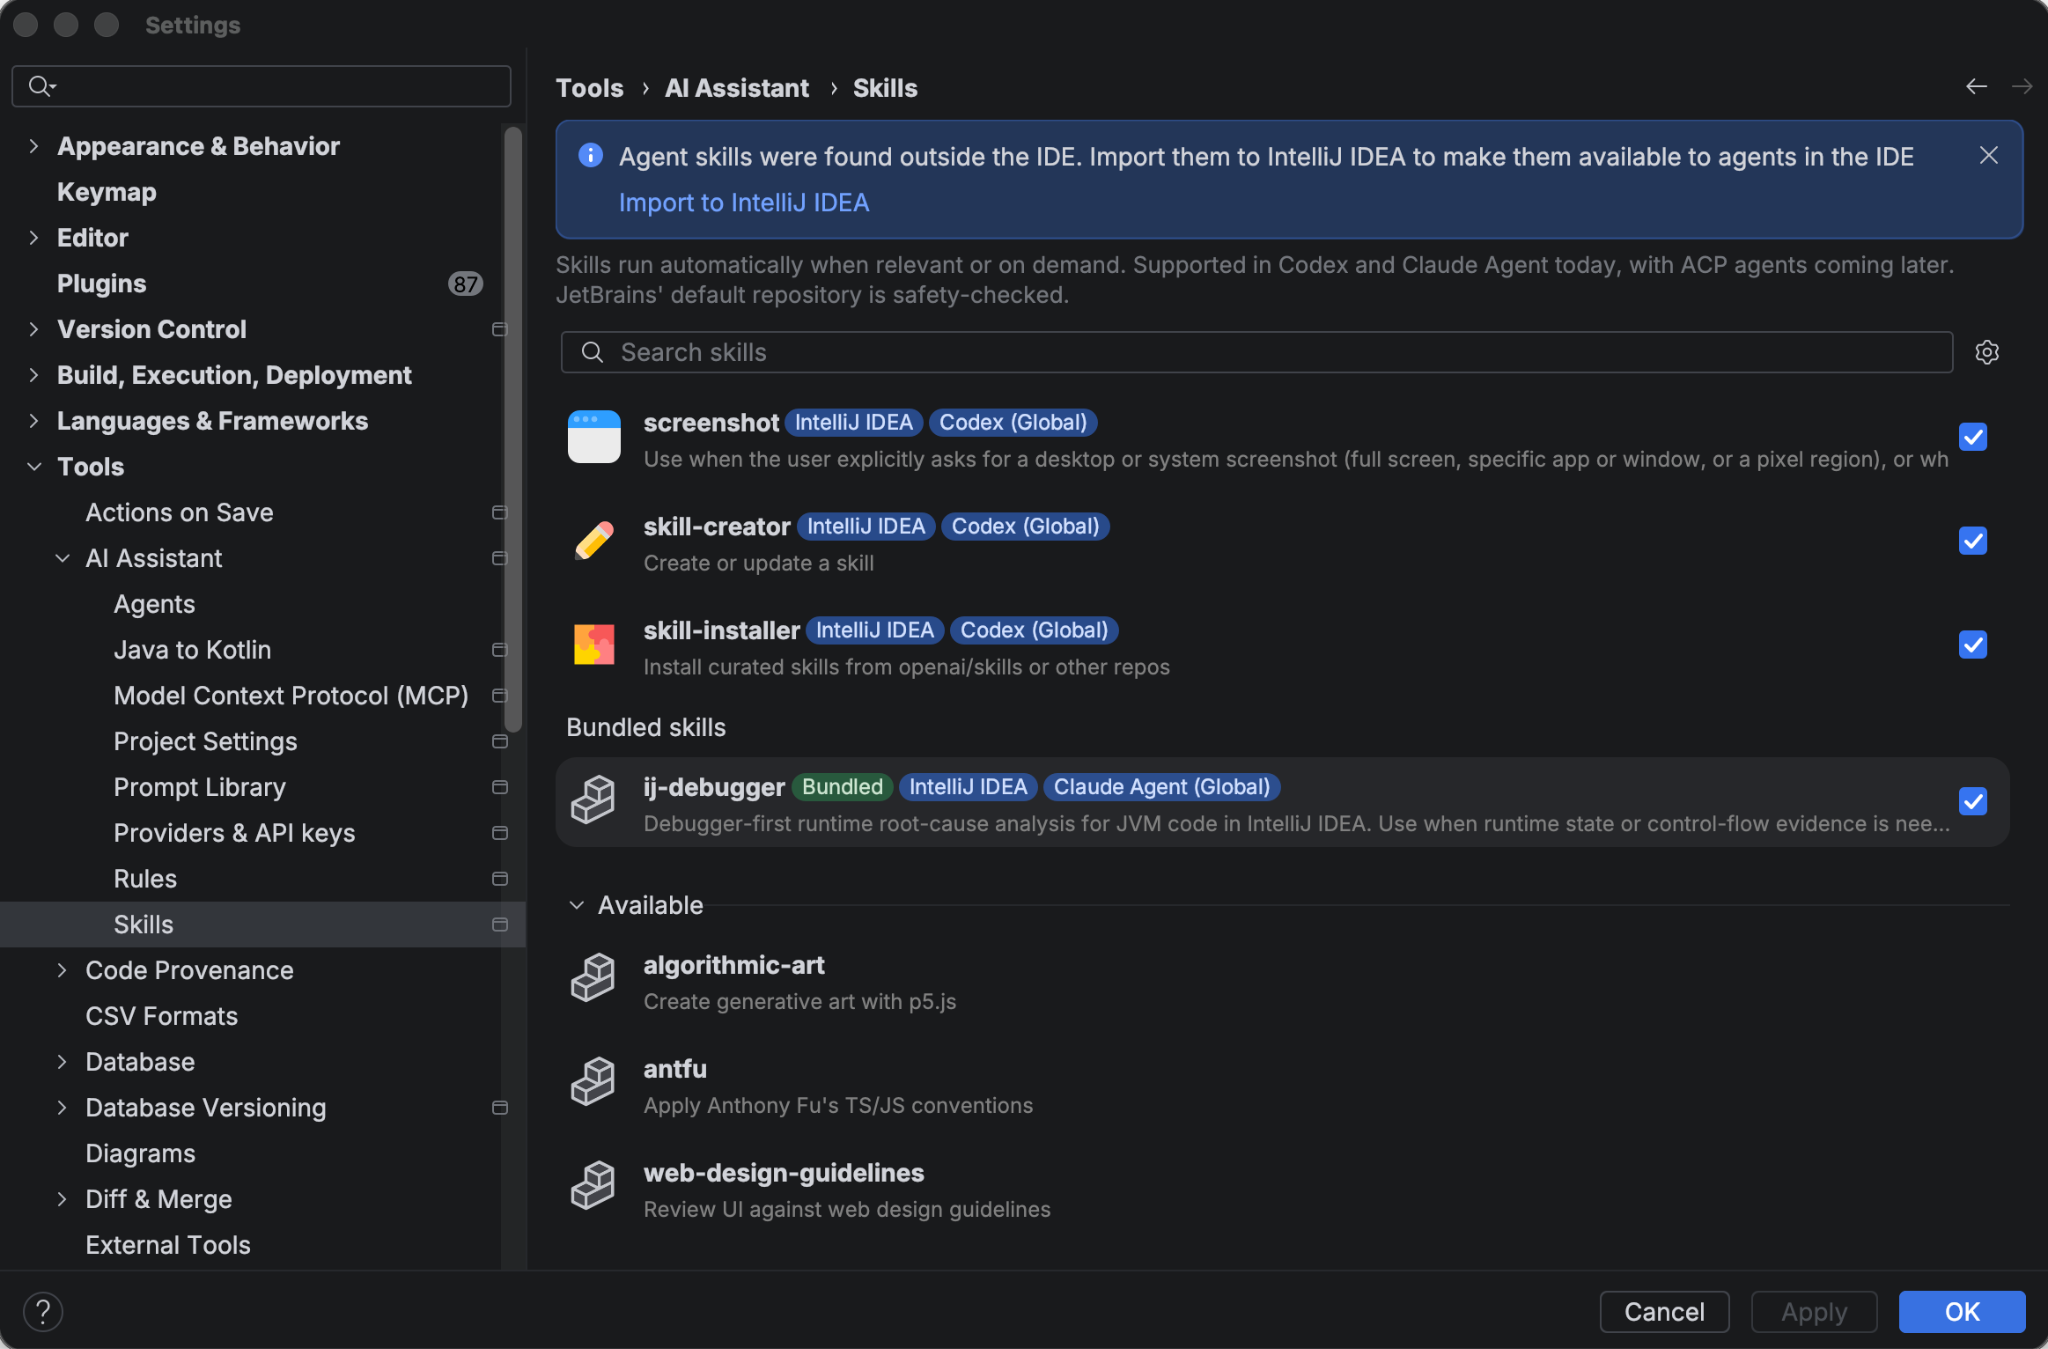The image size is (2048, 1349).
Task: Expand Languages & Frameworks node
Action: tap(34, 421)
